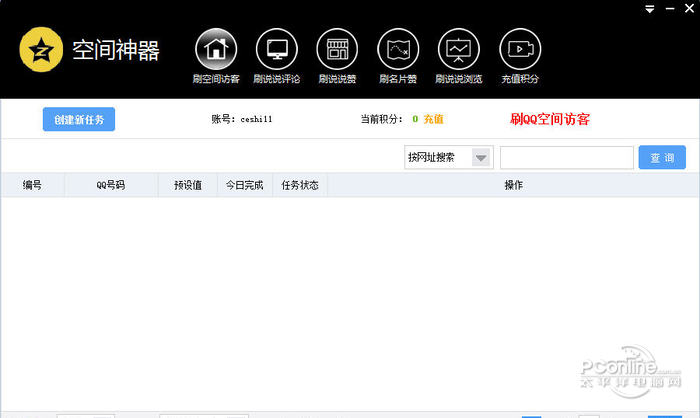Click the 创建新任务 button

(x=79, y=119)
